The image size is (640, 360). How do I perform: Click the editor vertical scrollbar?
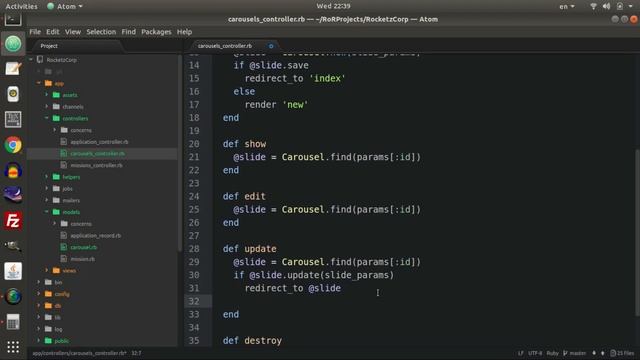[x=637, y=233]
